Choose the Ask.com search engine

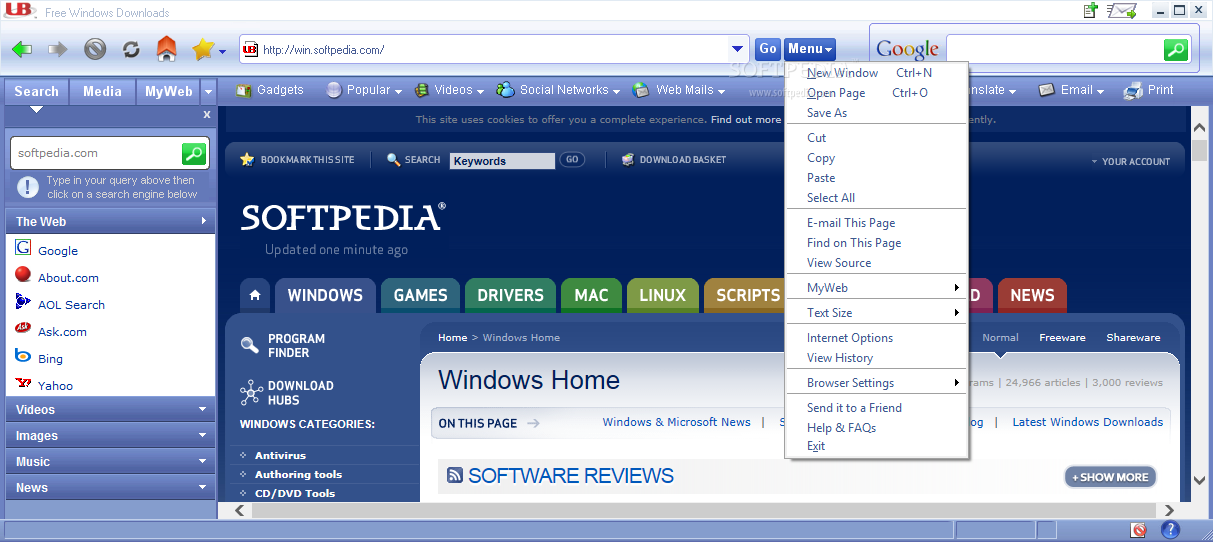(x=62, y=332)
